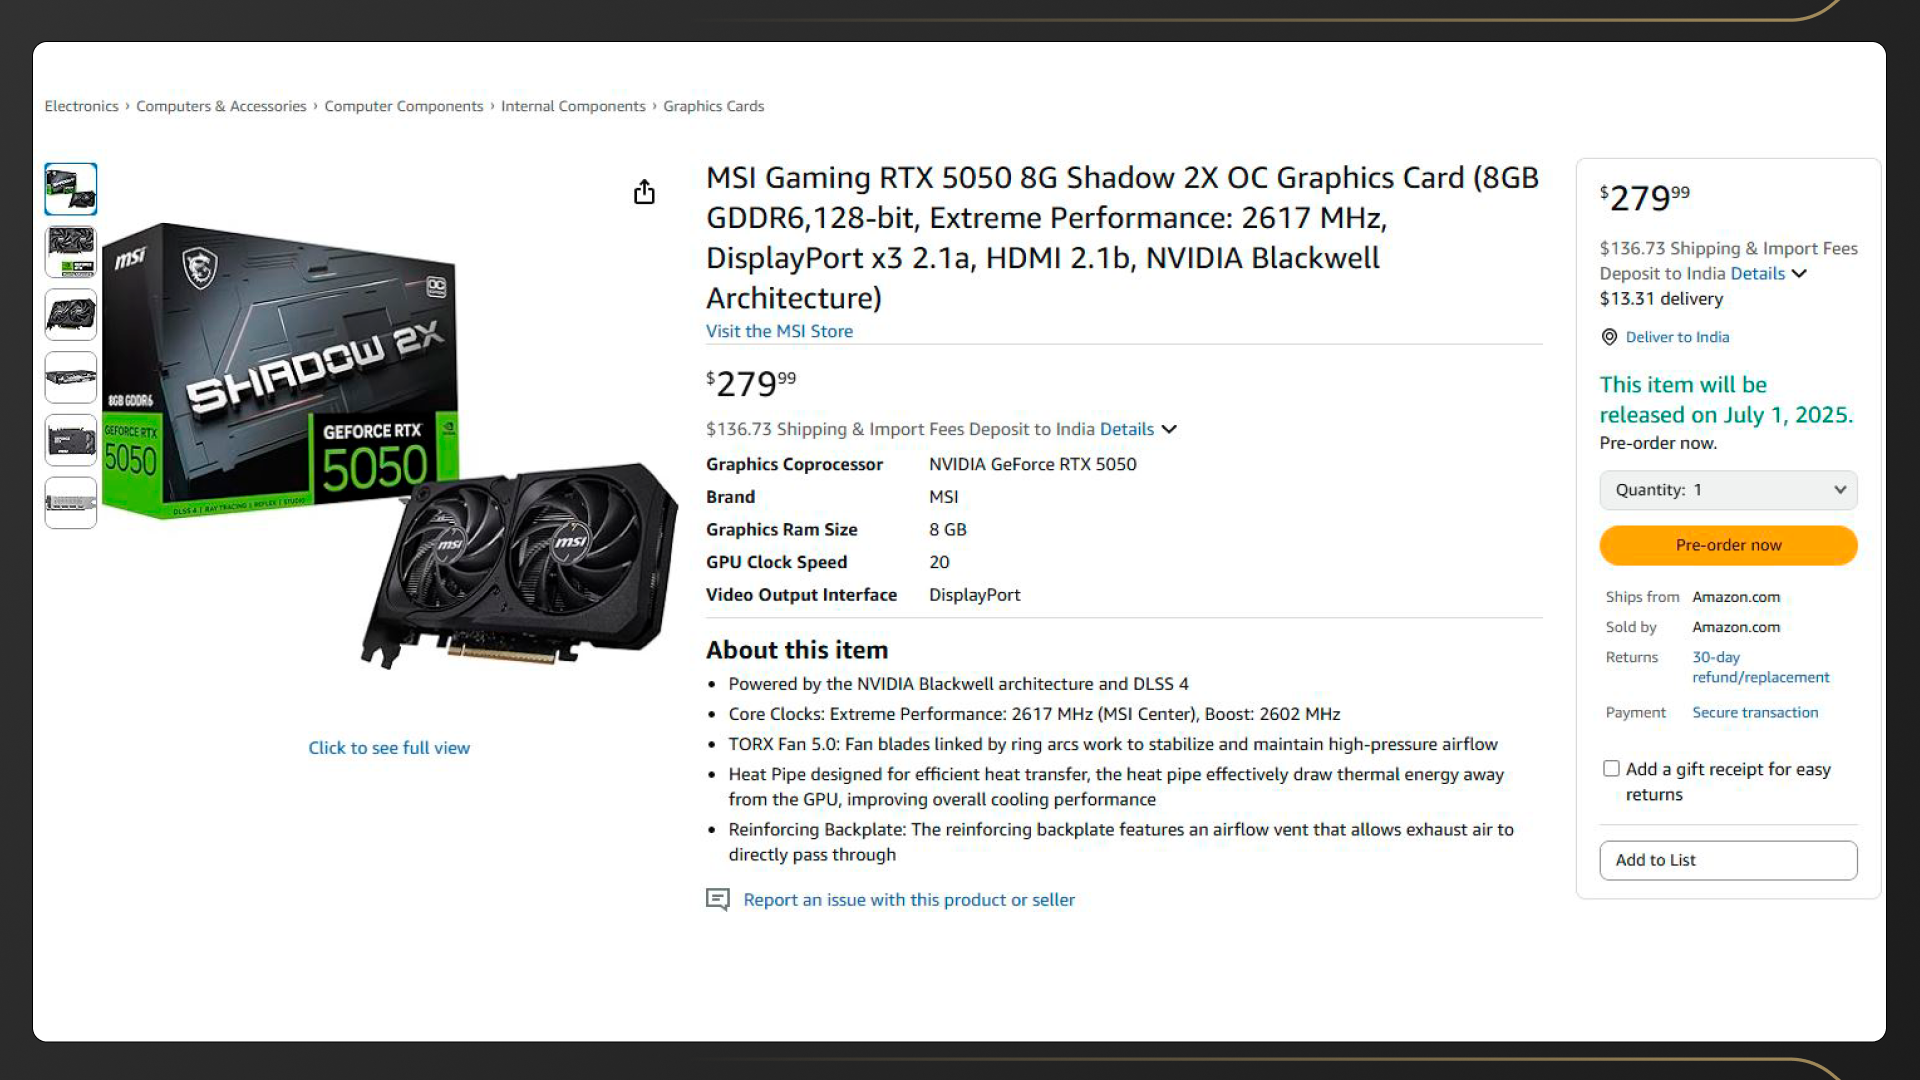
Task: Expand Details chevron in the buy box
Action: 1769,273
